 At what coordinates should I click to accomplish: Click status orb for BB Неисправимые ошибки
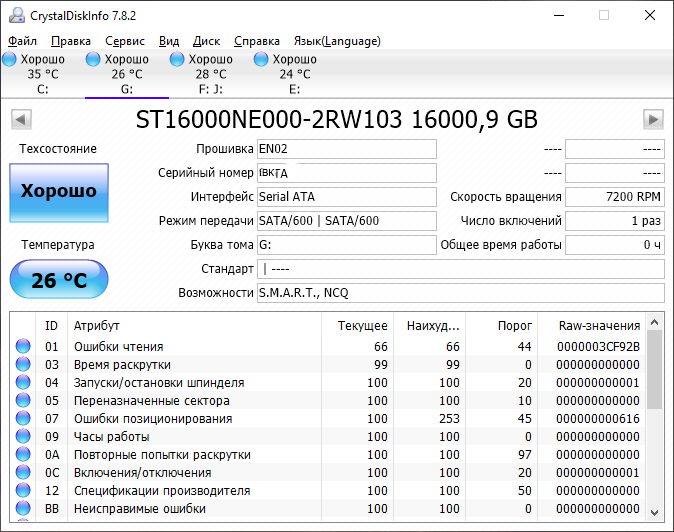tap(23, 508)
